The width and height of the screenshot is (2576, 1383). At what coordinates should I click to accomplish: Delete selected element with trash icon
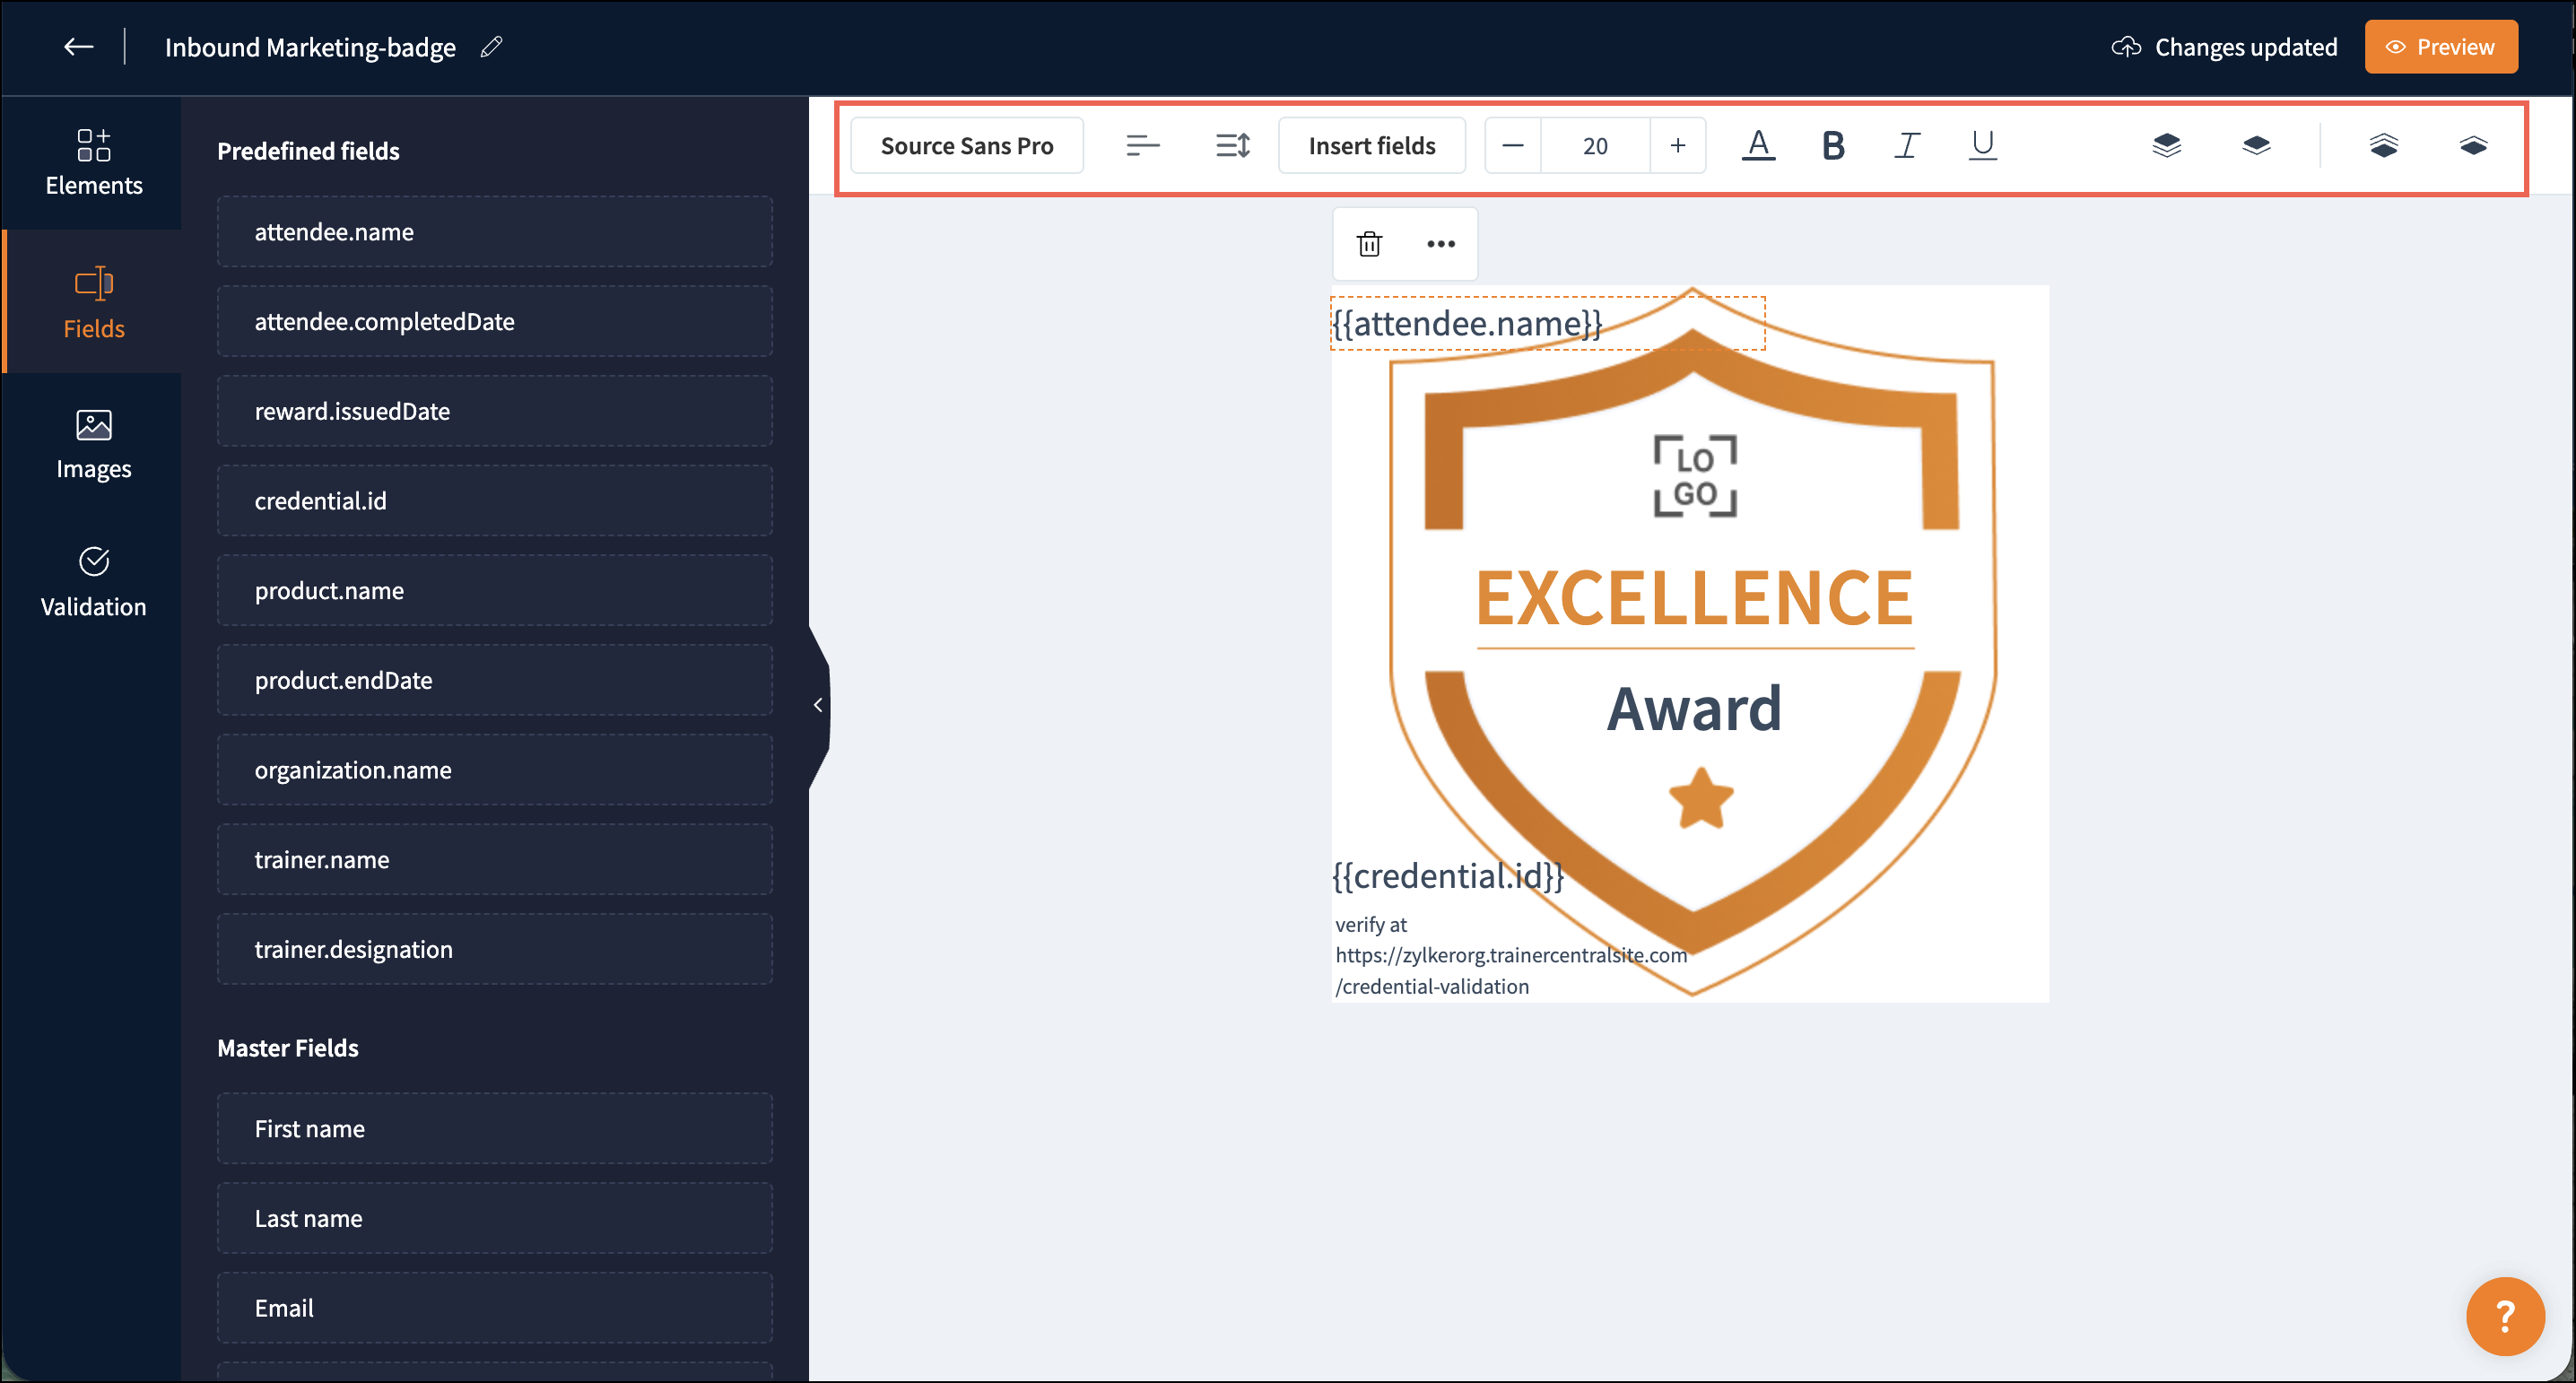tap(1369, 244)
